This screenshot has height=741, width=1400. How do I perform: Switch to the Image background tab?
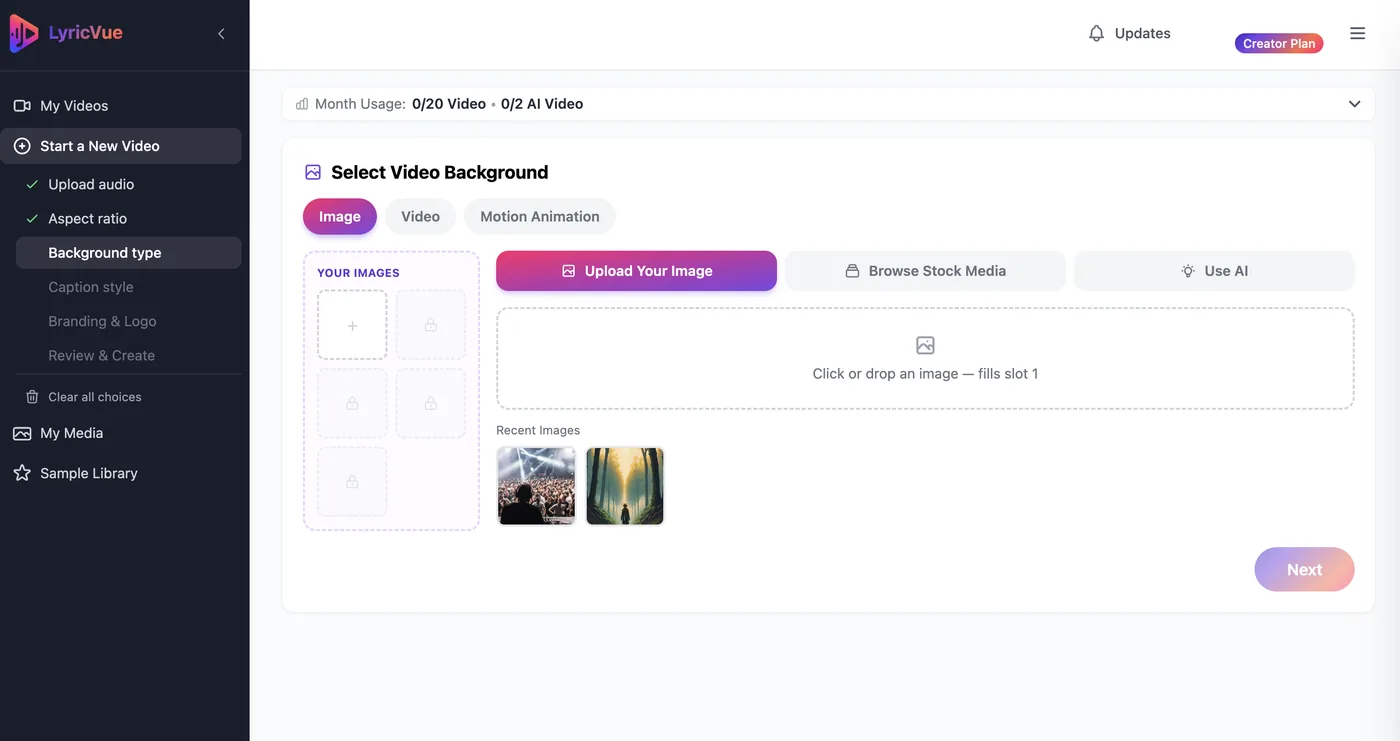(x=340, y=216)
